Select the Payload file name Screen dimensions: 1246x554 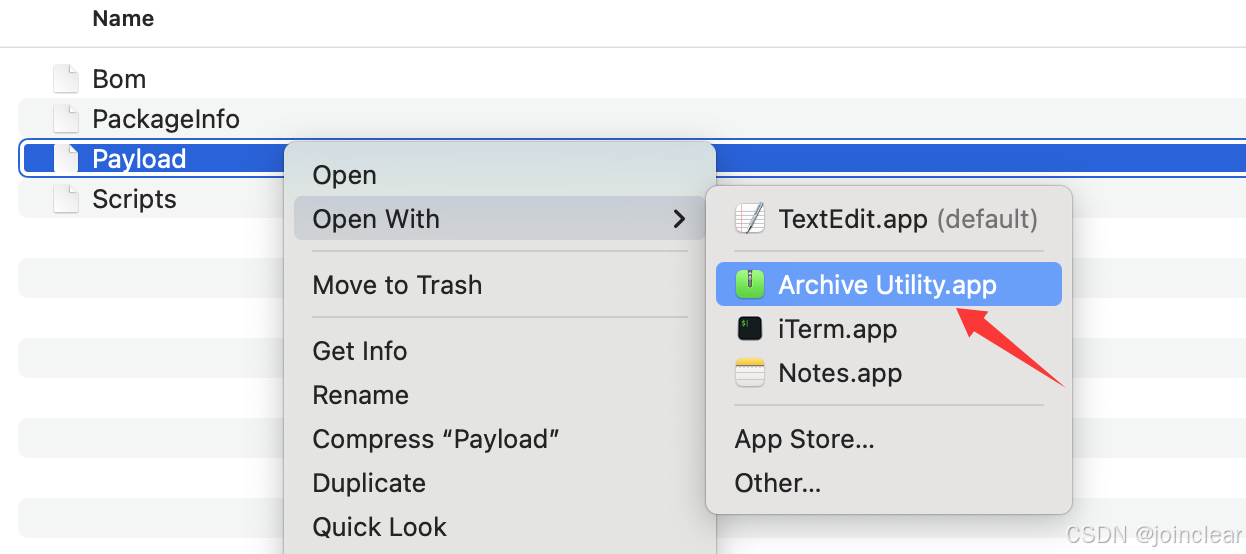point(139,159)
